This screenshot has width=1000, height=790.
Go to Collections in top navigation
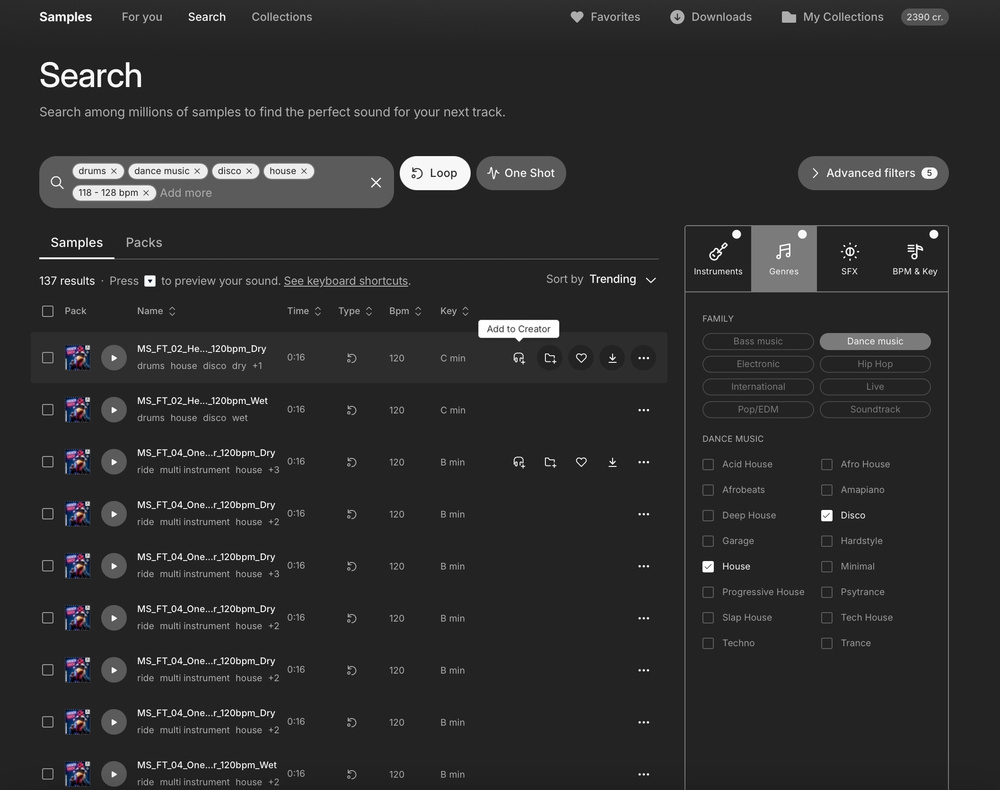pyautogui.click(x=282, y=17)
